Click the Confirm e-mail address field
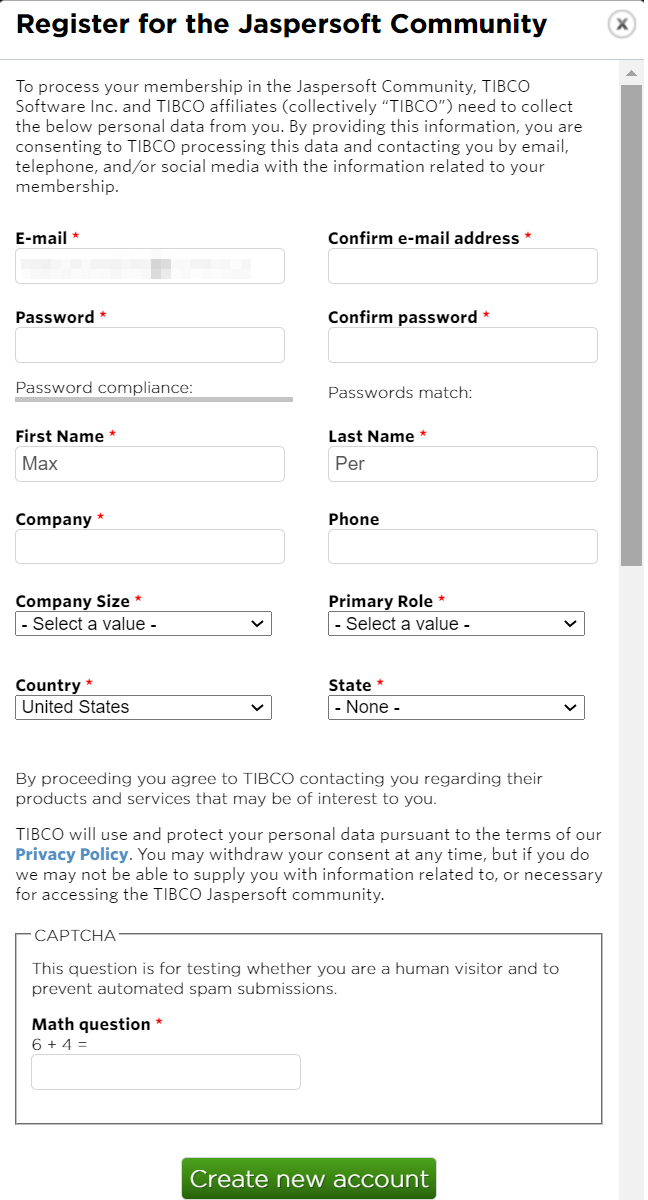Viewport: 648px width, 1200px height. click(463, 266)
